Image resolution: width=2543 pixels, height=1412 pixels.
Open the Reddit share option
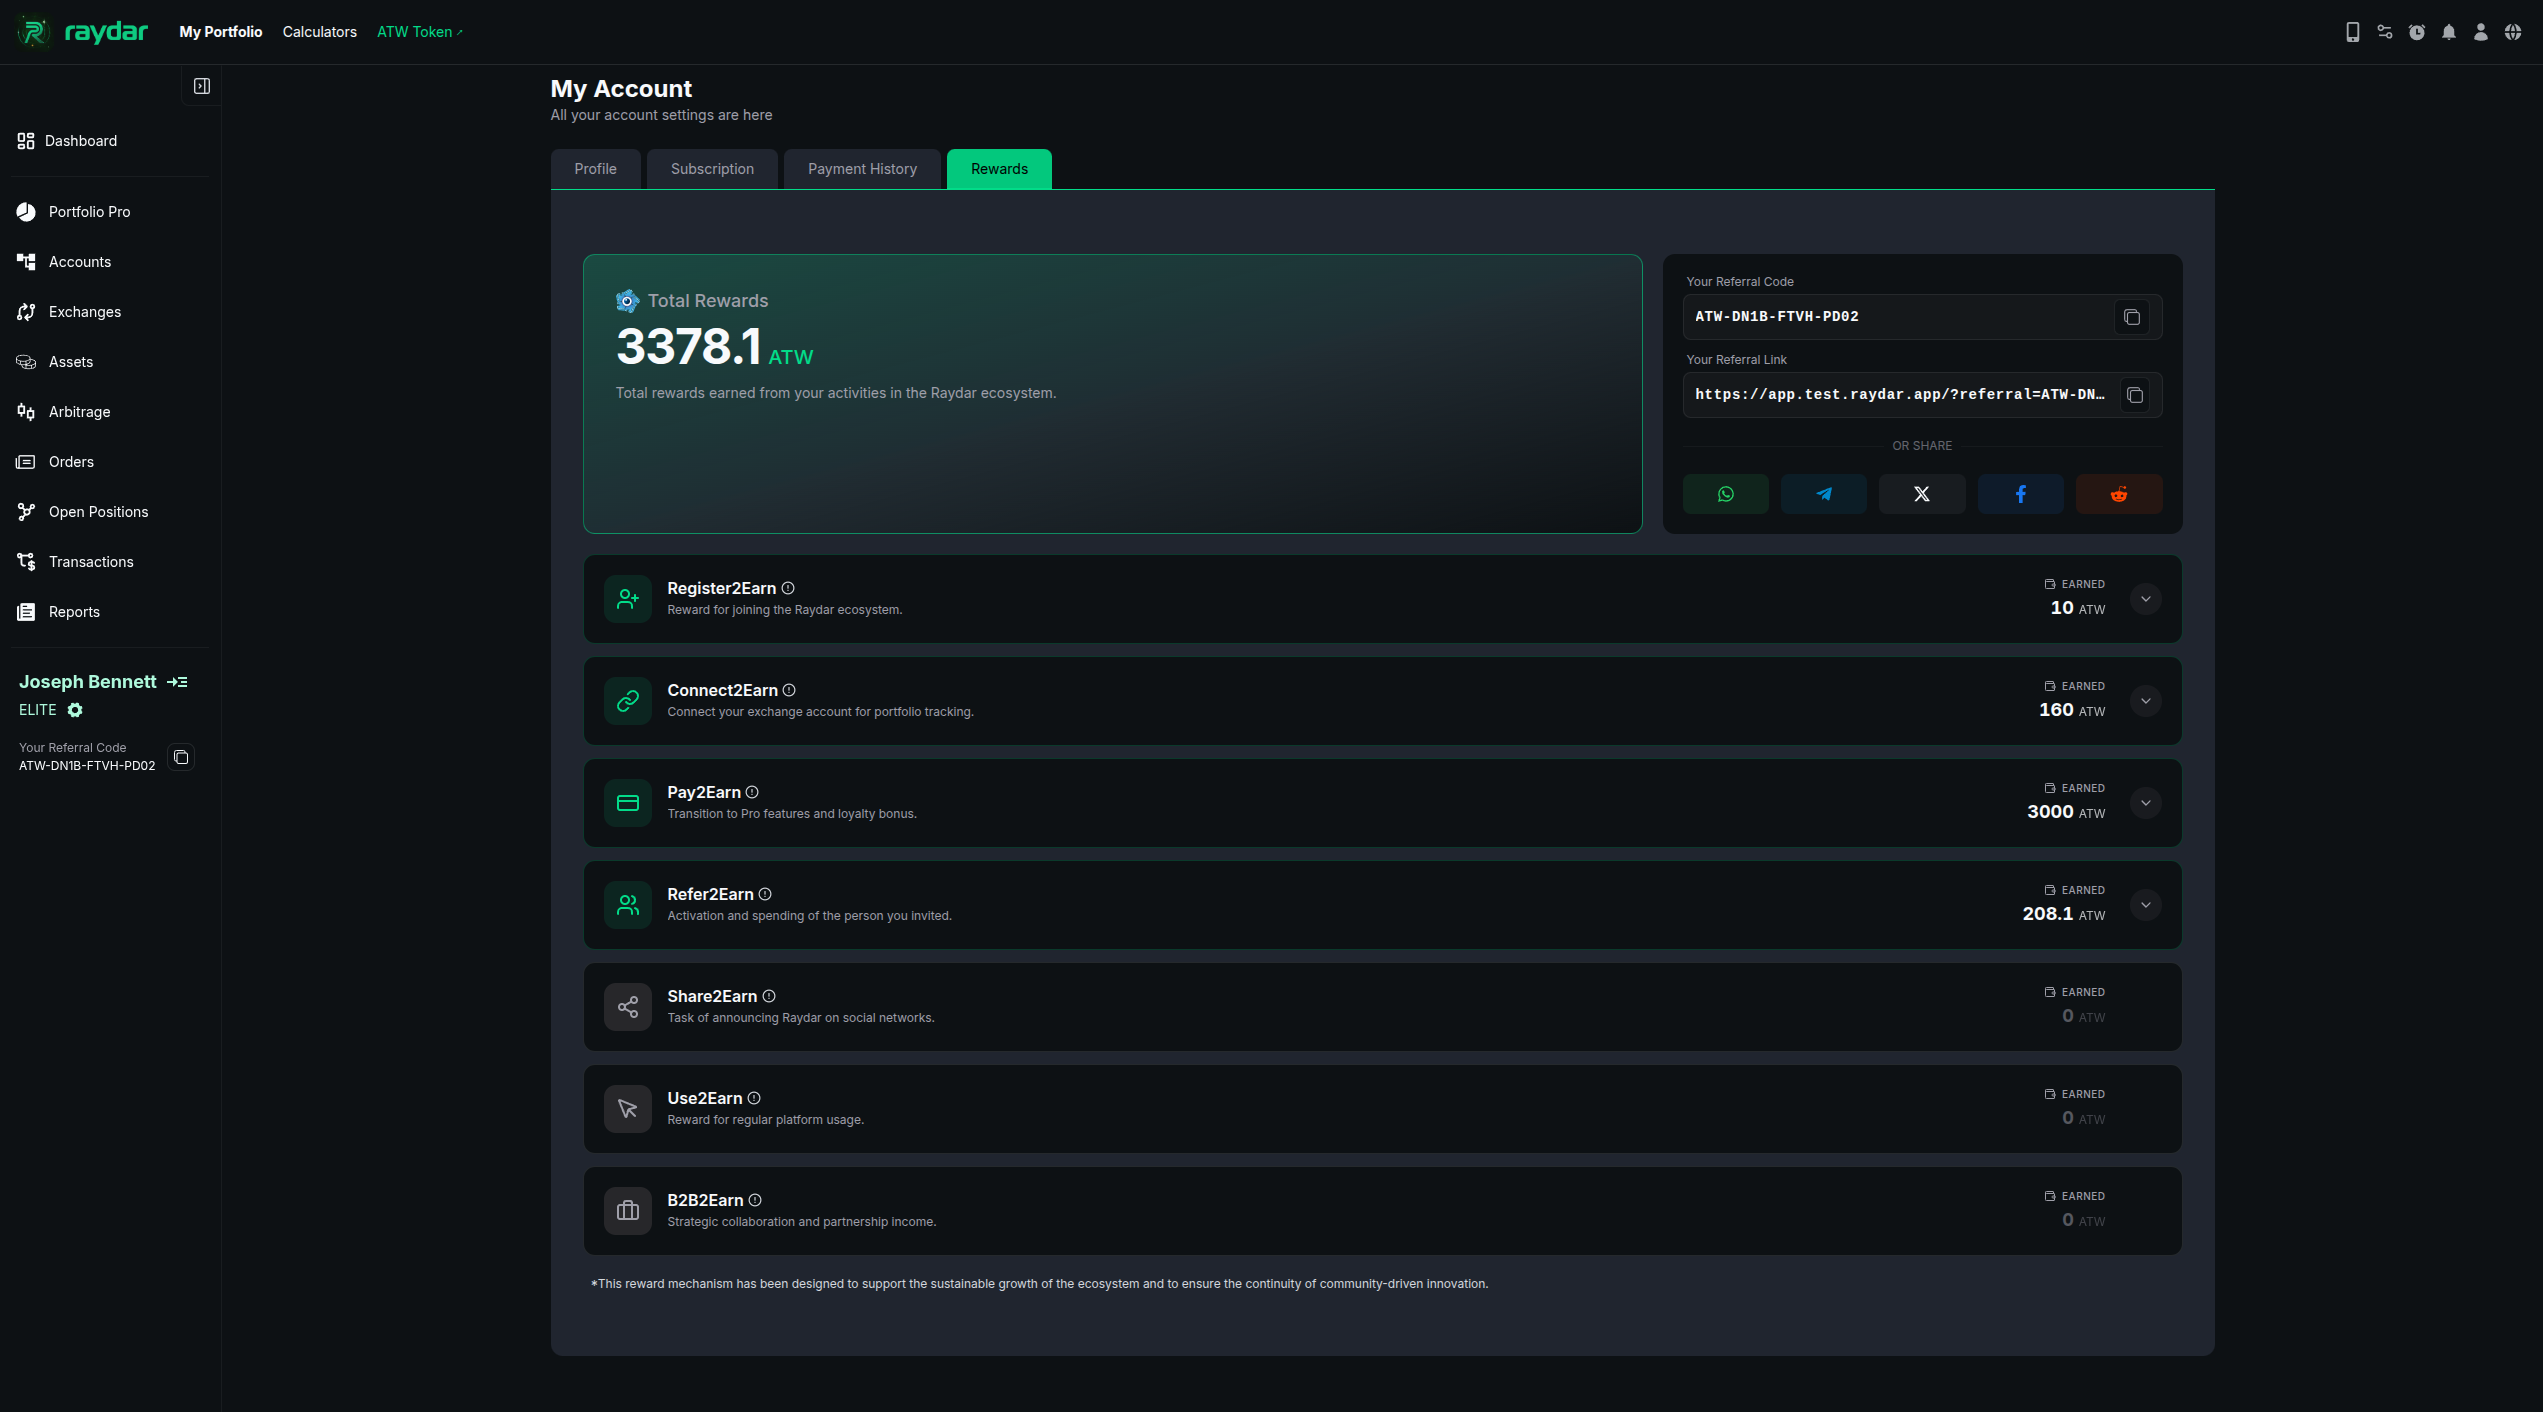(x=2119, y=493)
